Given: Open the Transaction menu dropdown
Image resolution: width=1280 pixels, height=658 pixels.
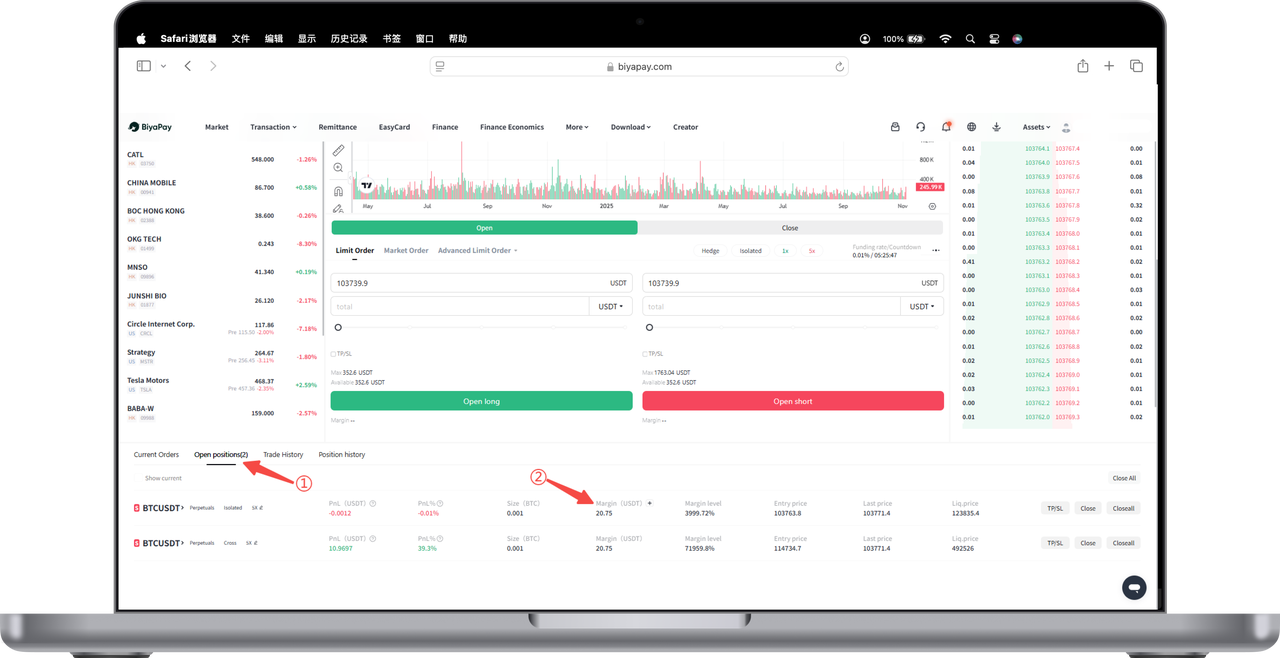Looking at the screenshot, I should click(273, 127).
